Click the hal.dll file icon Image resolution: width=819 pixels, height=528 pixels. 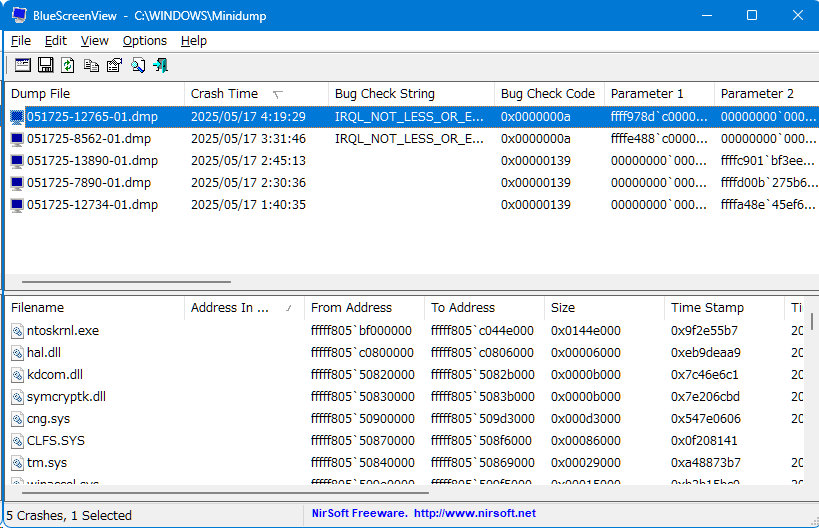click(18, 353)
